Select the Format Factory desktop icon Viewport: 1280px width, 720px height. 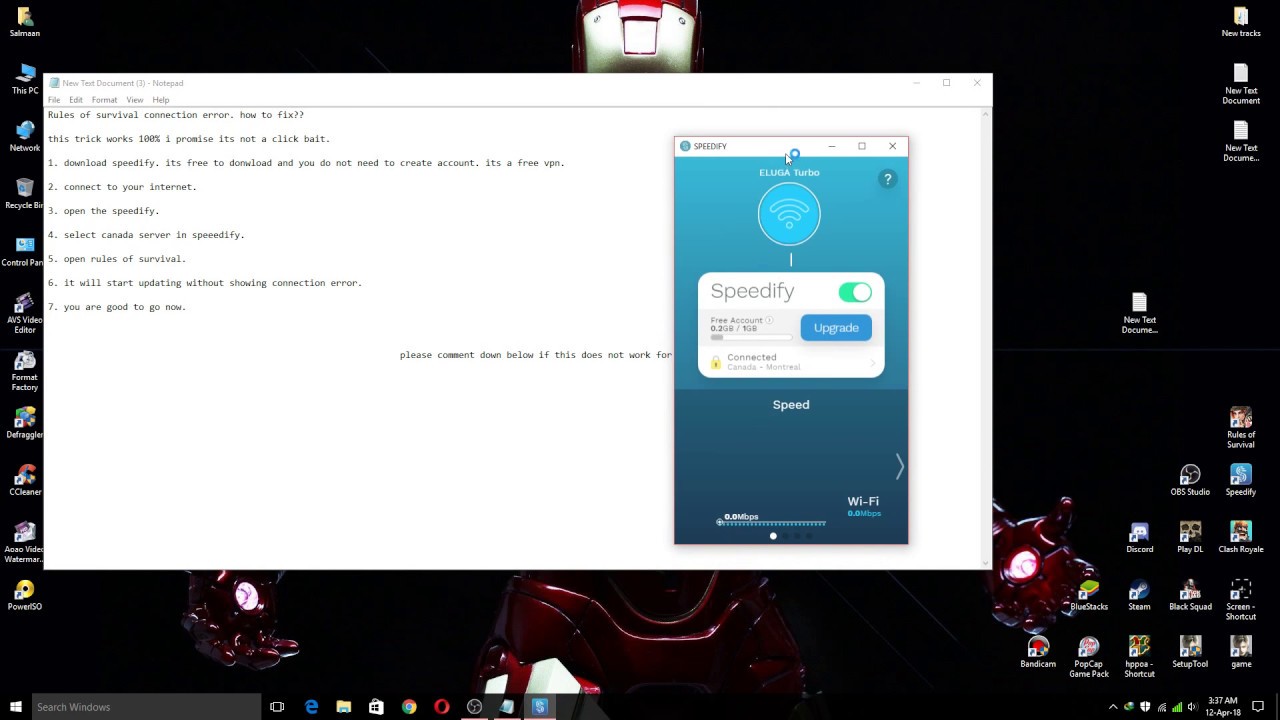[x=25, y=371]
